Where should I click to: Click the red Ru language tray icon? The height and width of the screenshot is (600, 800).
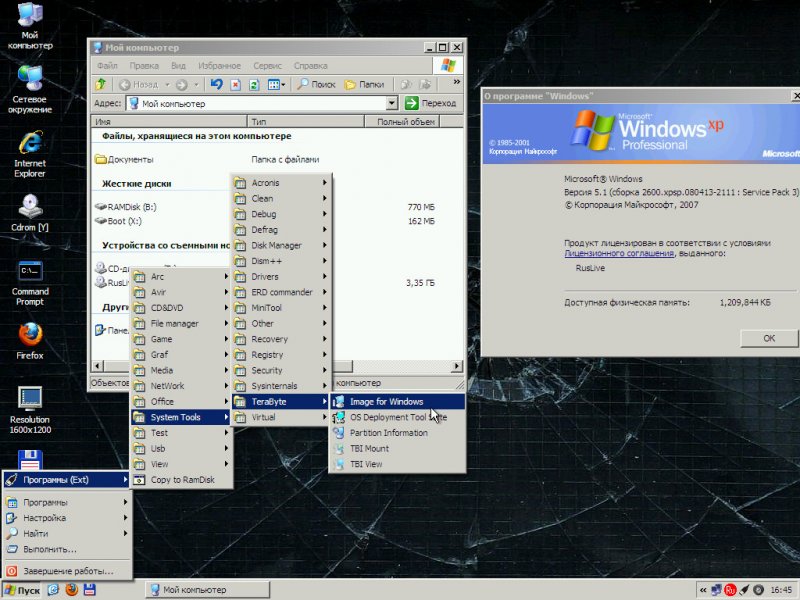[730, 590]
